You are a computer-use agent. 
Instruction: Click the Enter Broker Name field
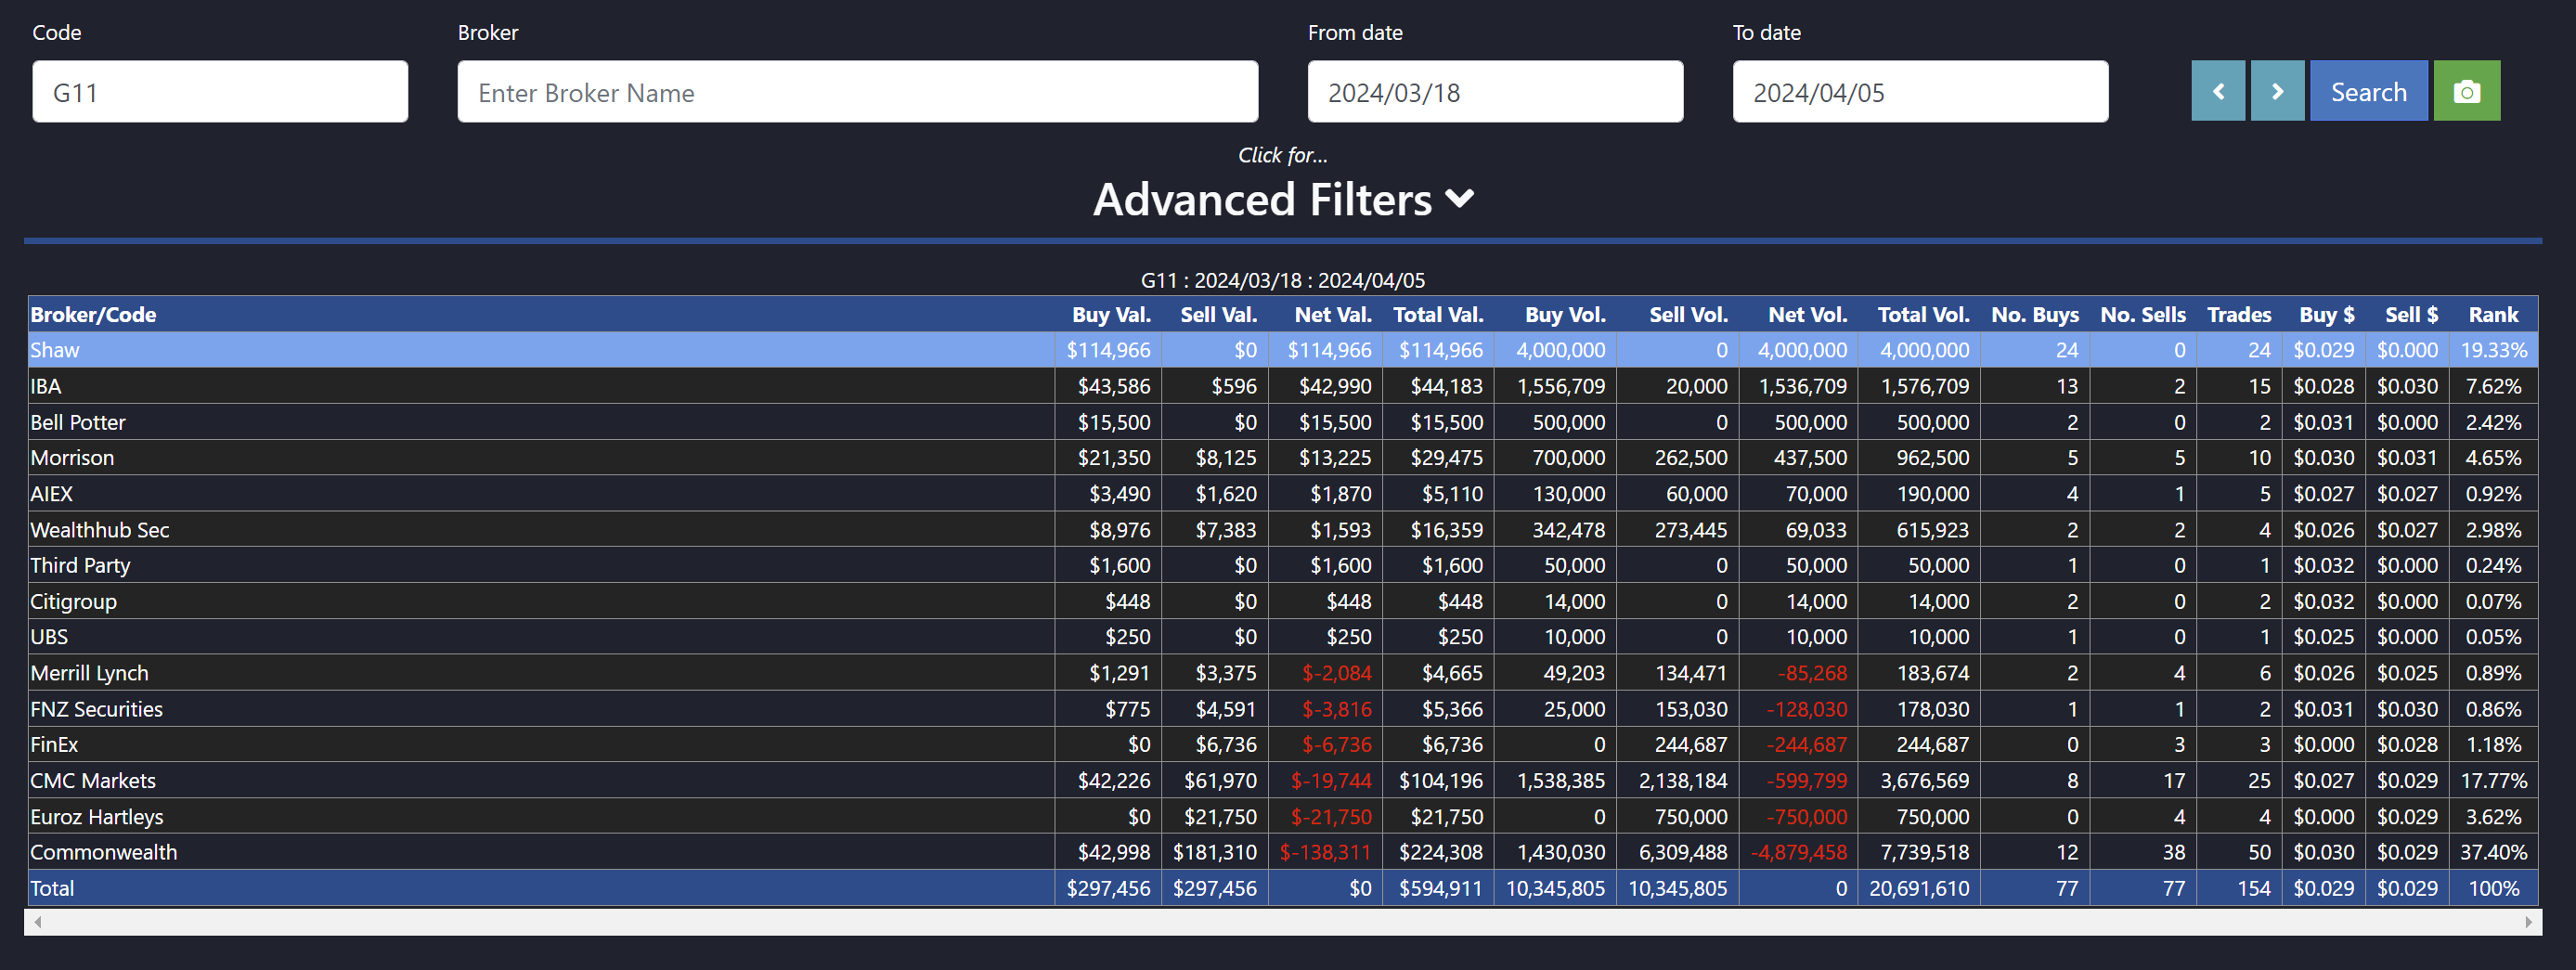857,92
